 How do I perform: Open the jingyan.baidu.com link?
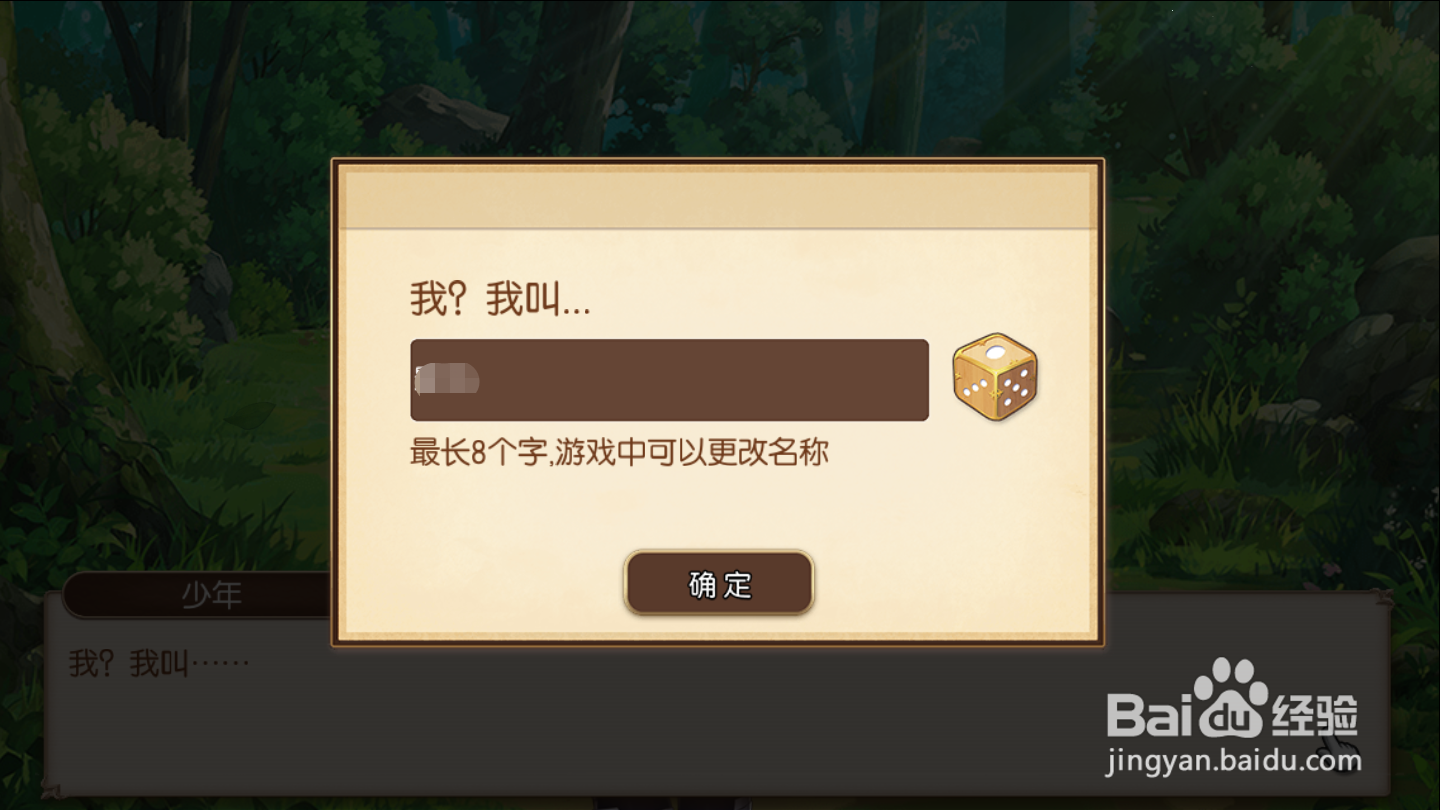coord(1234,761)
